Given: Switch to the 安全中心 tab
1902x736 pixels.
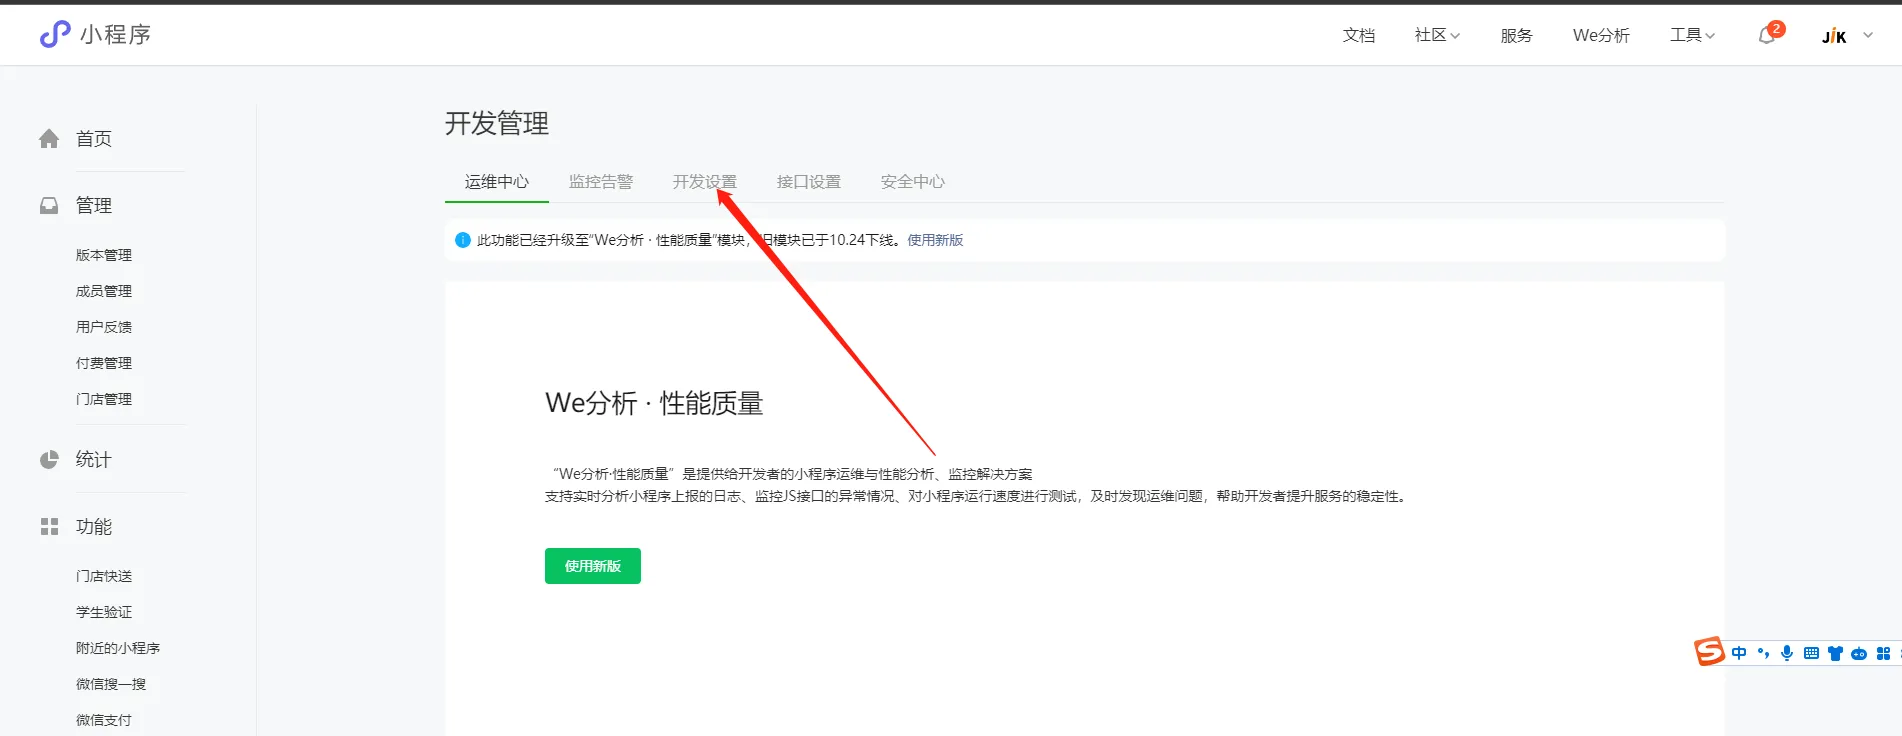Looking at the screenshot, I should 913,181.
